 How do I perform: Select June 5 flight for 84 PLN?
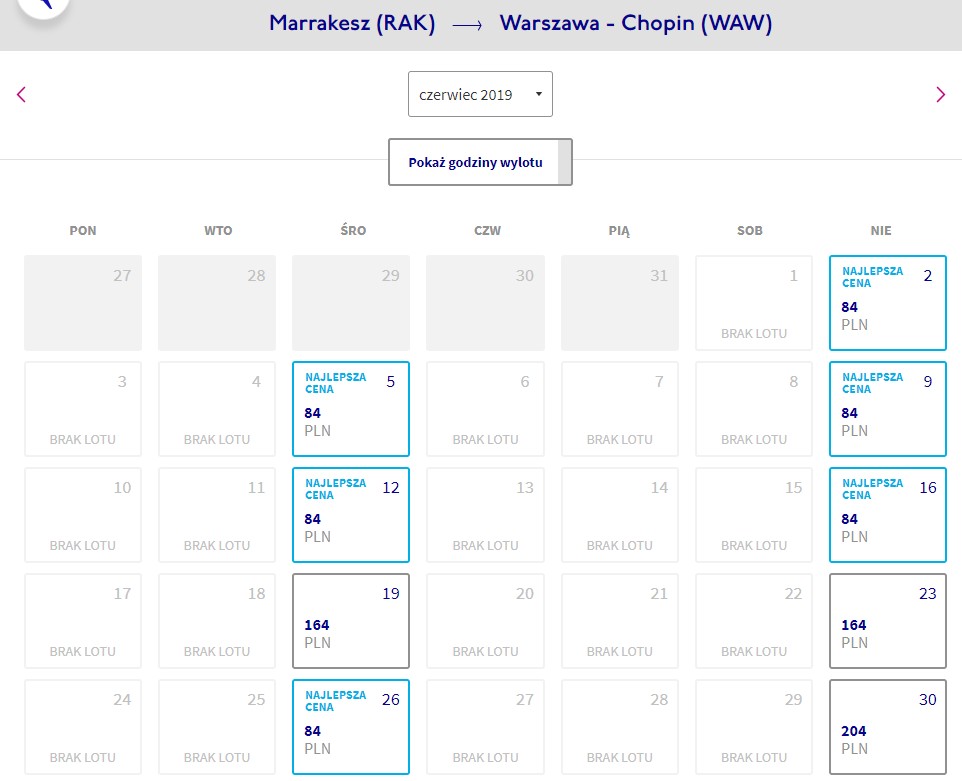coord(351,409)
